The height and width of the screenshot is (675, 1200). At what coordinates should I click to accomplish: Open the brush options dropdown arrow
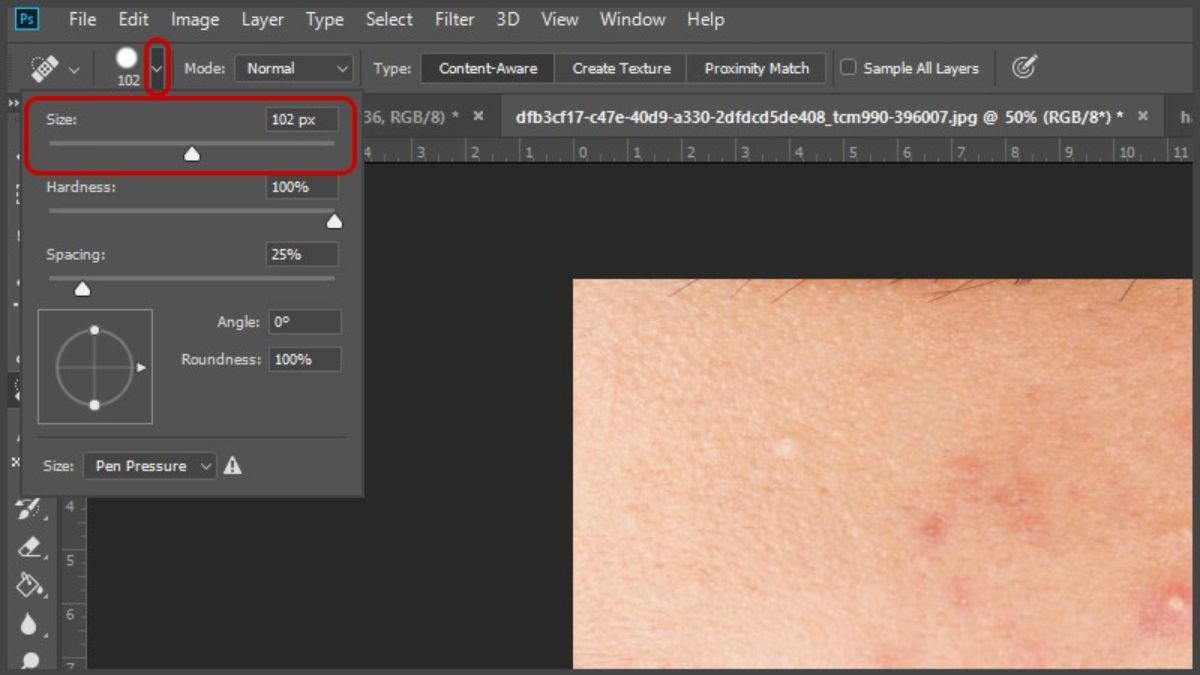click(x=157, y=68)
